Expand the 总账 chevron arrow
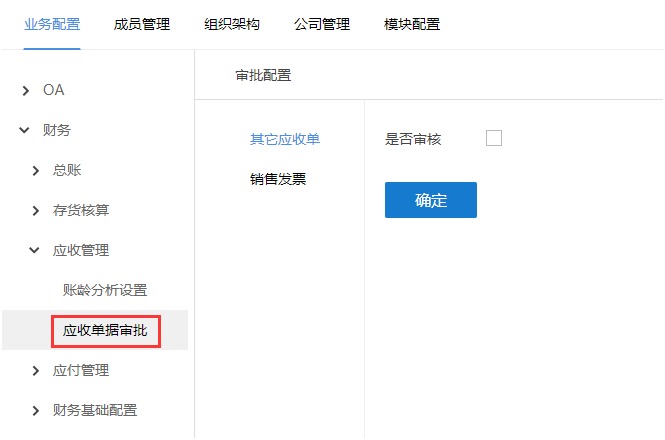This screenshot has height=440, width=665. pyautogui.click(x=36, y=171)
